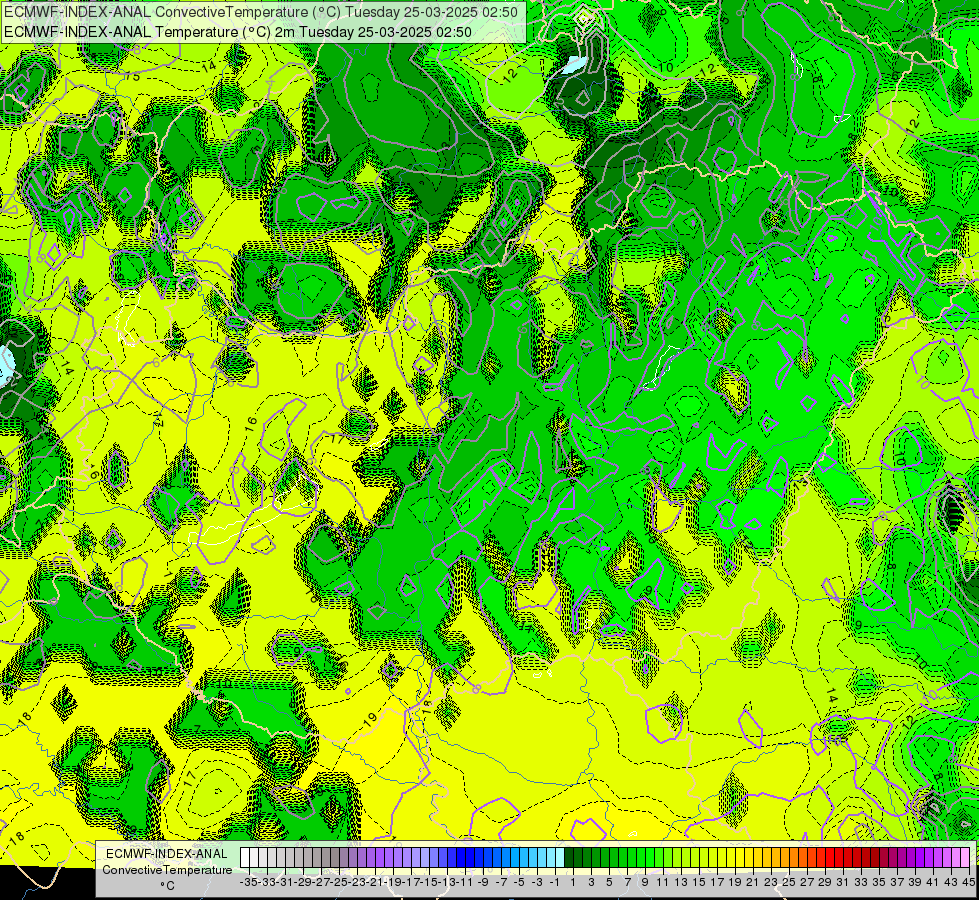Click the legend scale label -1
Image resolution: width=979 pixels, height=900 pixels.
click(x=556, y=882)
